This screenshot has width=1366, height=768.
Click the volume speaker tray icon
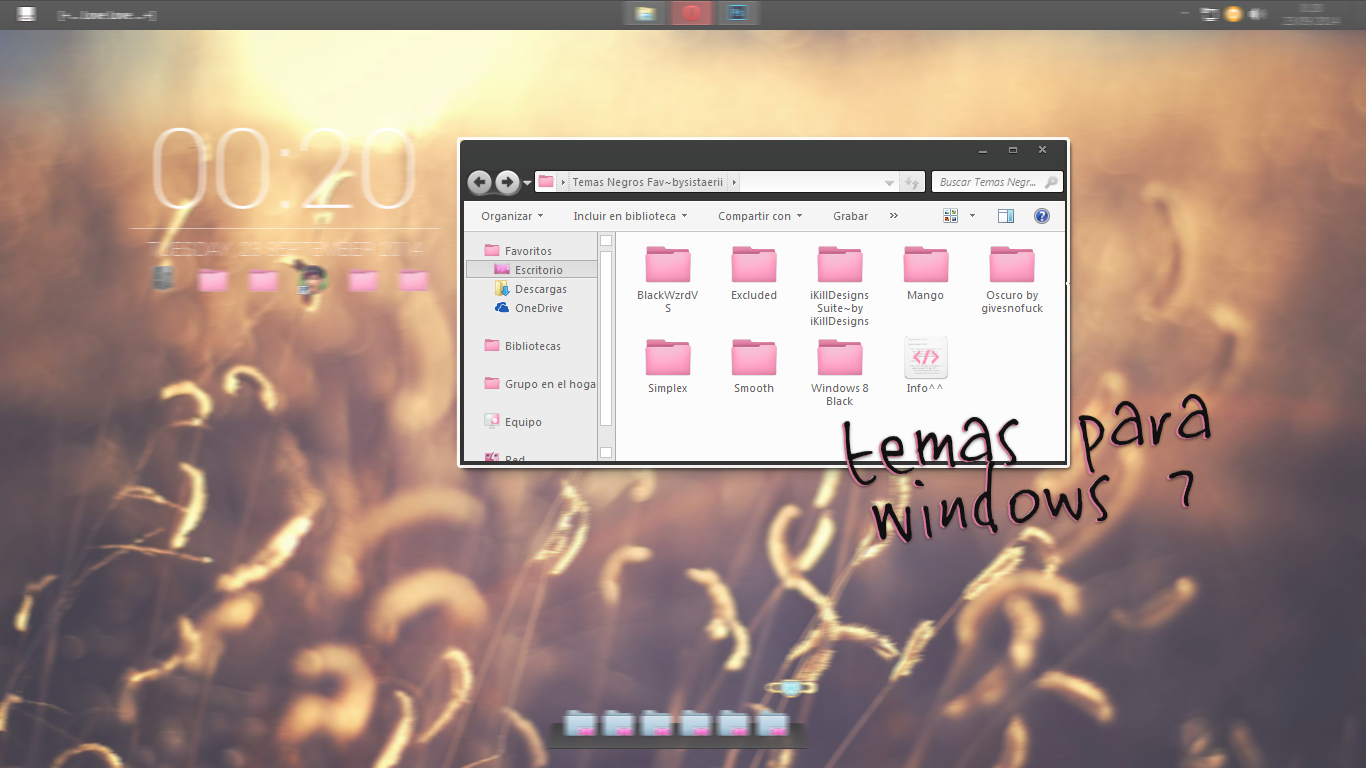1257,14
